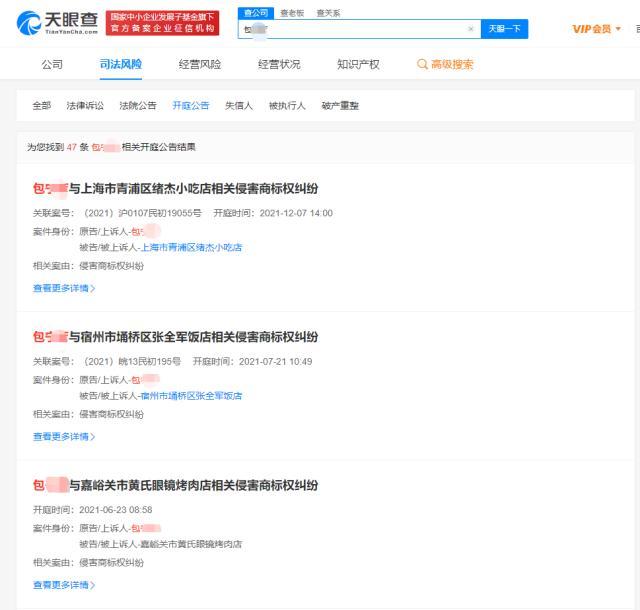Image resolution: width=640 pixels, height=610 pixels.
Task: Go to the 知识产权 tab
Action: point(358,65)
